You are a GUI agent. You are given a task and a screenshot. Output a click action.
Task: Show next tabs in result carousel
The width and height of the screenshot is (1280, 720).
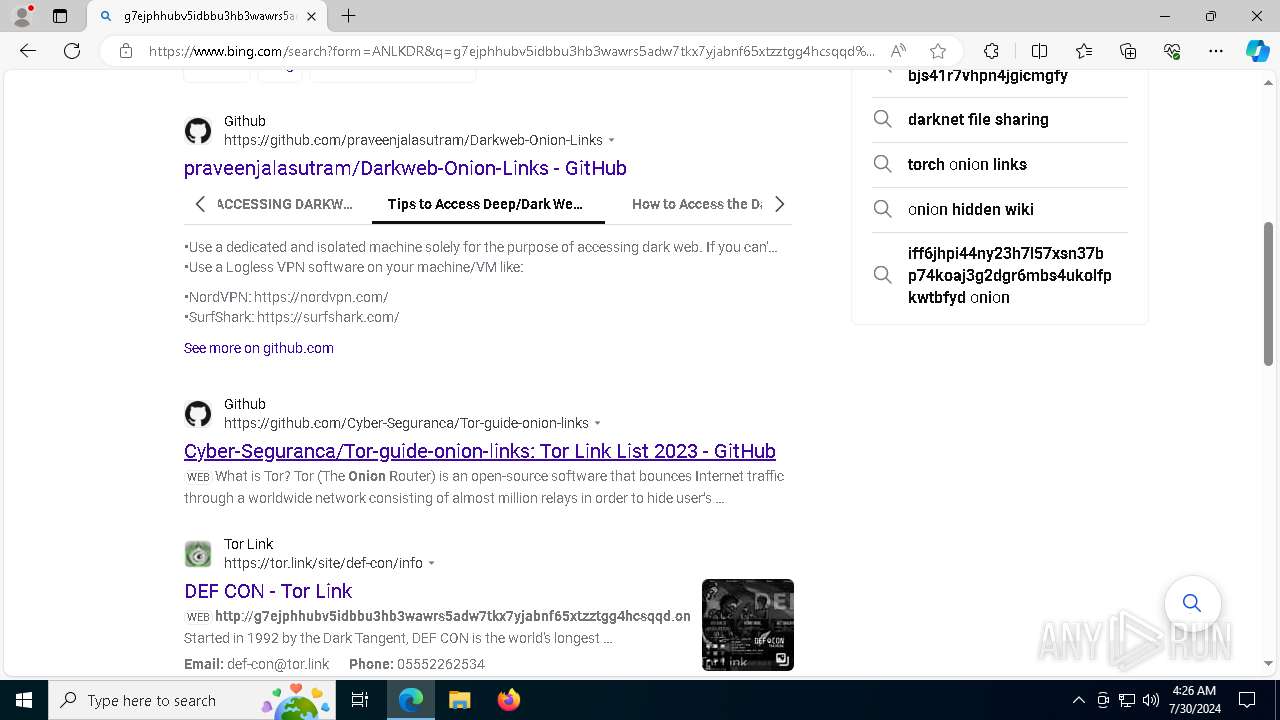[x=779, y=204]
